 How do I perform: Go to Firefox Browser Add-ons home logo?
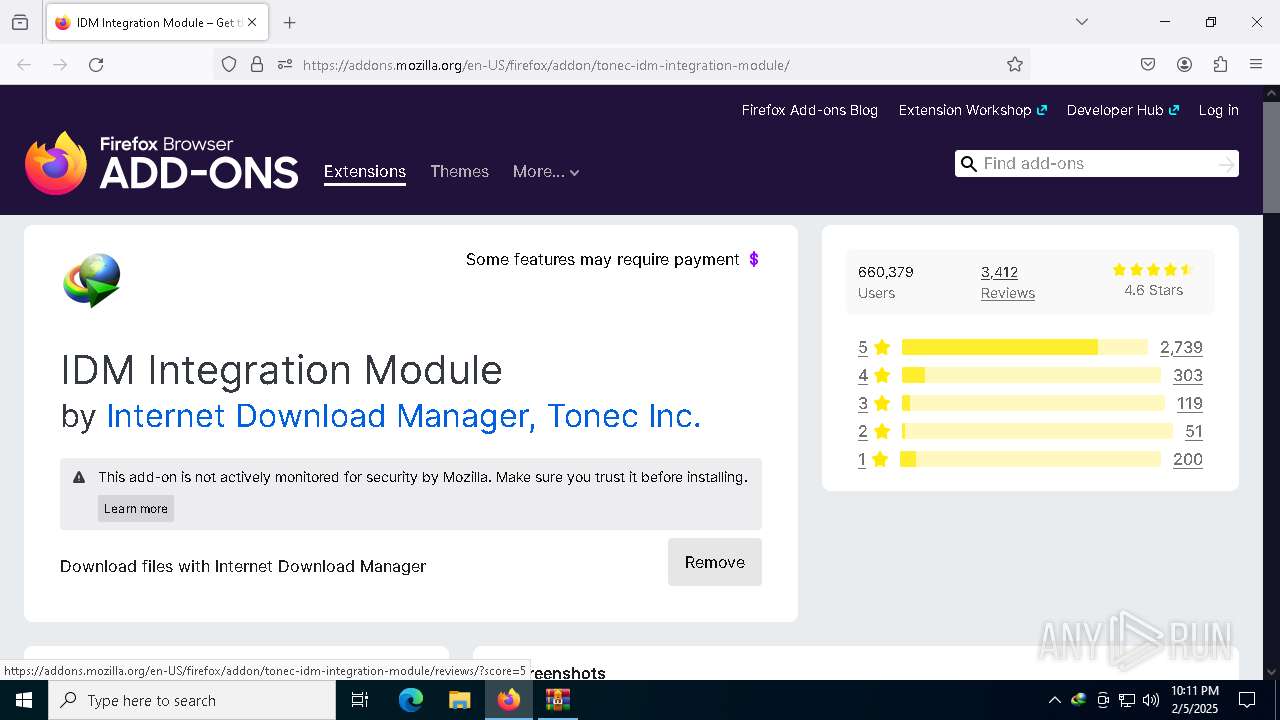pos(161,163)
